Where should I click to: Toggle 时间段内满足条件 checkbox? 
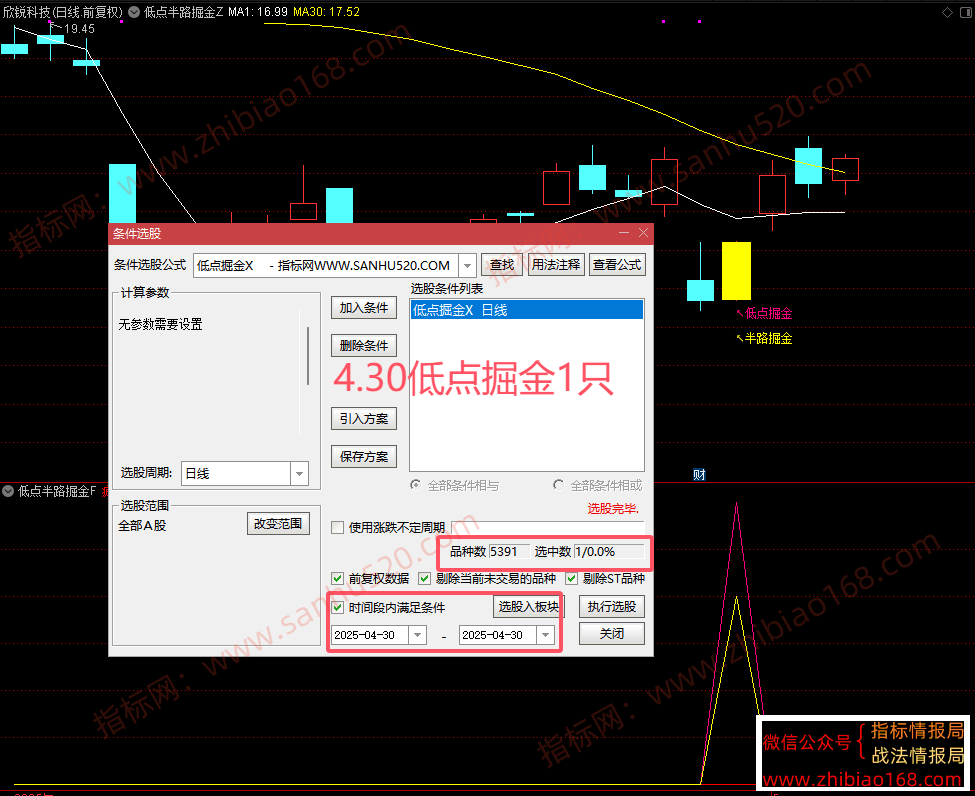[x=338, y=608]
